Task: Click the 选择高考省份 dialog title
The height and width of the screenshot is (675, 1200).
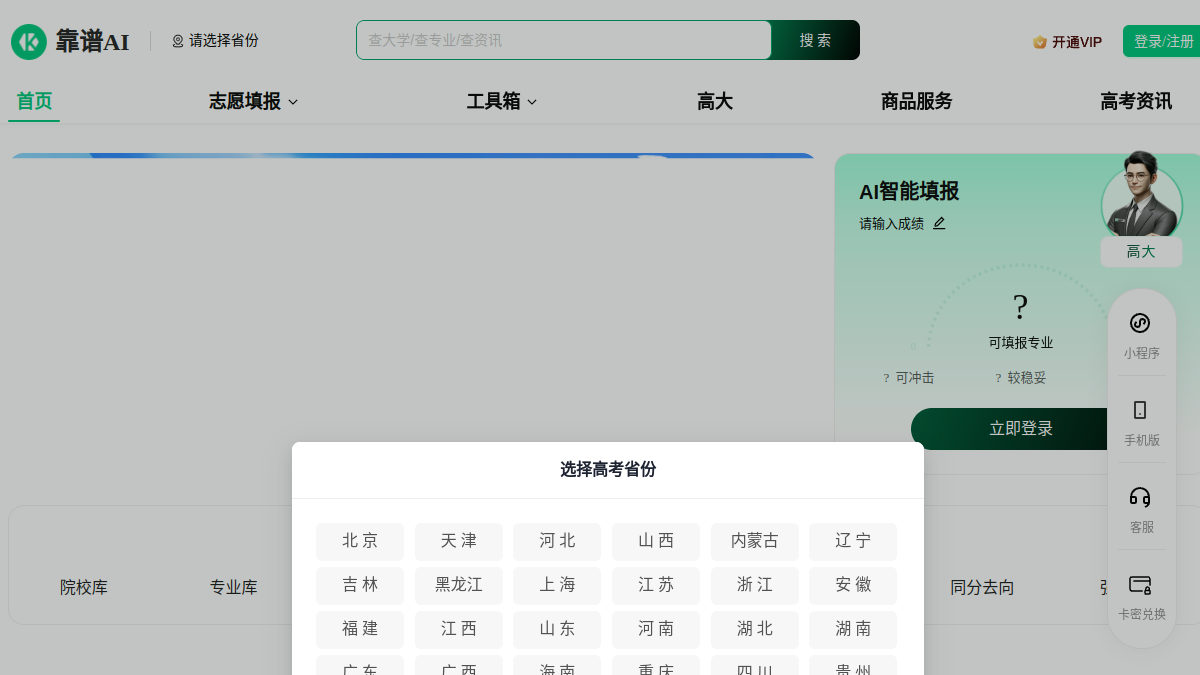Action: pyautogui.click(x=608, y=470)
